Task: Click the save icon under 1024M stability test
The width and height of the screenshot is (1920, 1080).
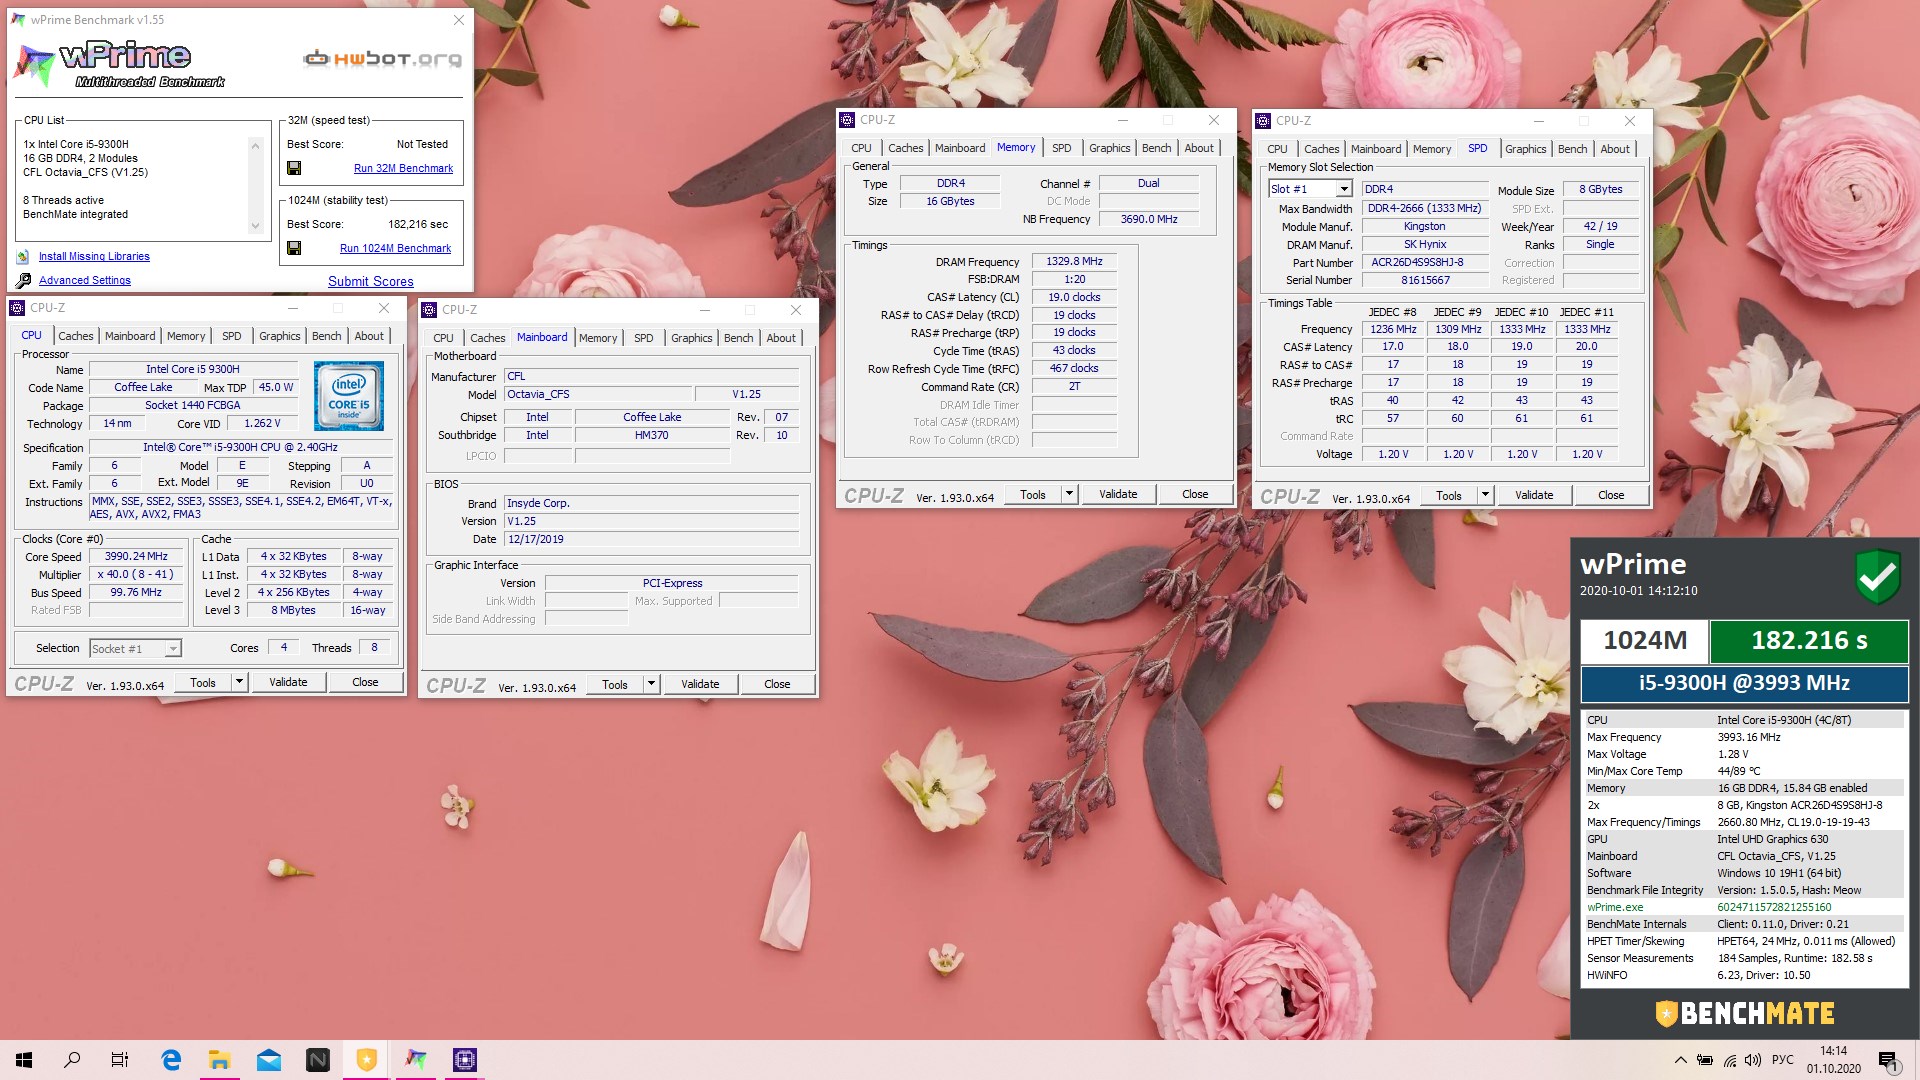Action: point(294,248)
